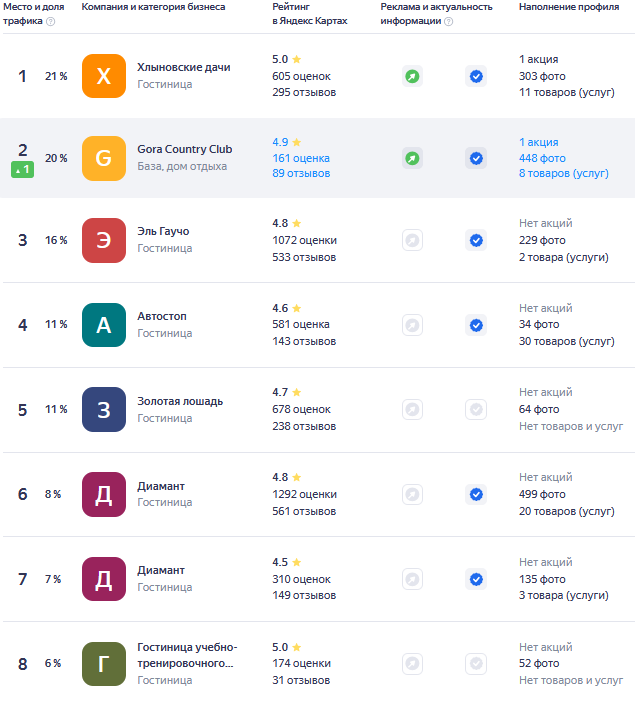Click 'Рейтинг в Яндекс Картах' column header

[x=309, y=14]
